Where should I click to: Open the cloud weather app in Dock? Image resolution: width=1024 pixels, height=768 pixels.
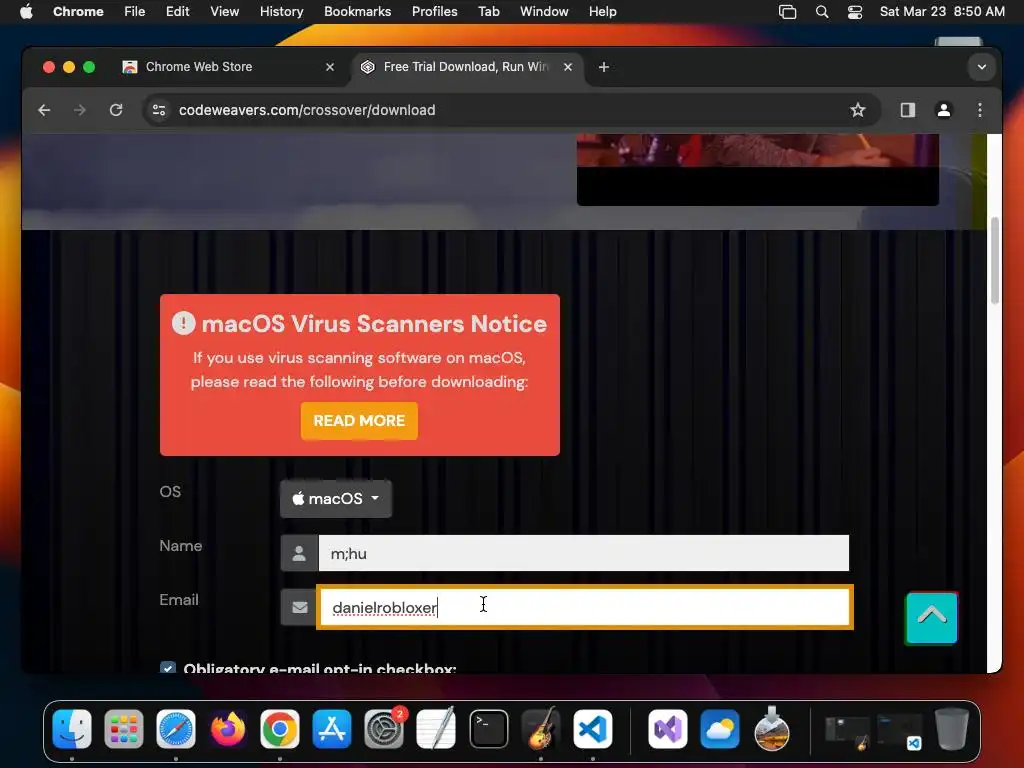pyautogui.click(x=720, y=728)
